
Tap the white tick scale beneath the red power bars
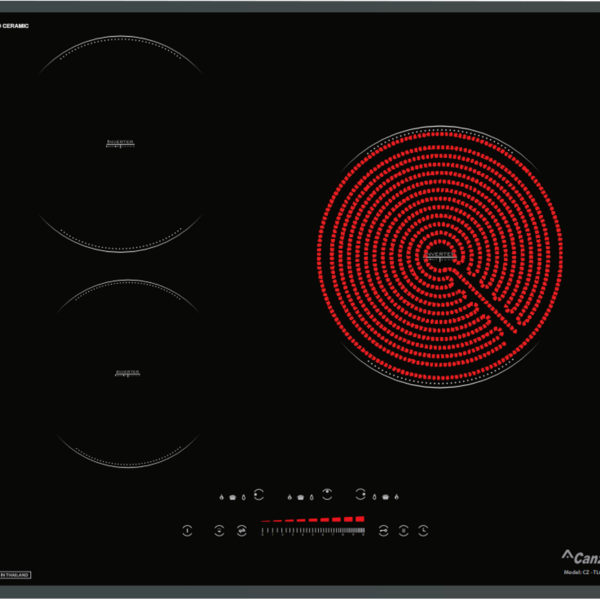[312, 530]
